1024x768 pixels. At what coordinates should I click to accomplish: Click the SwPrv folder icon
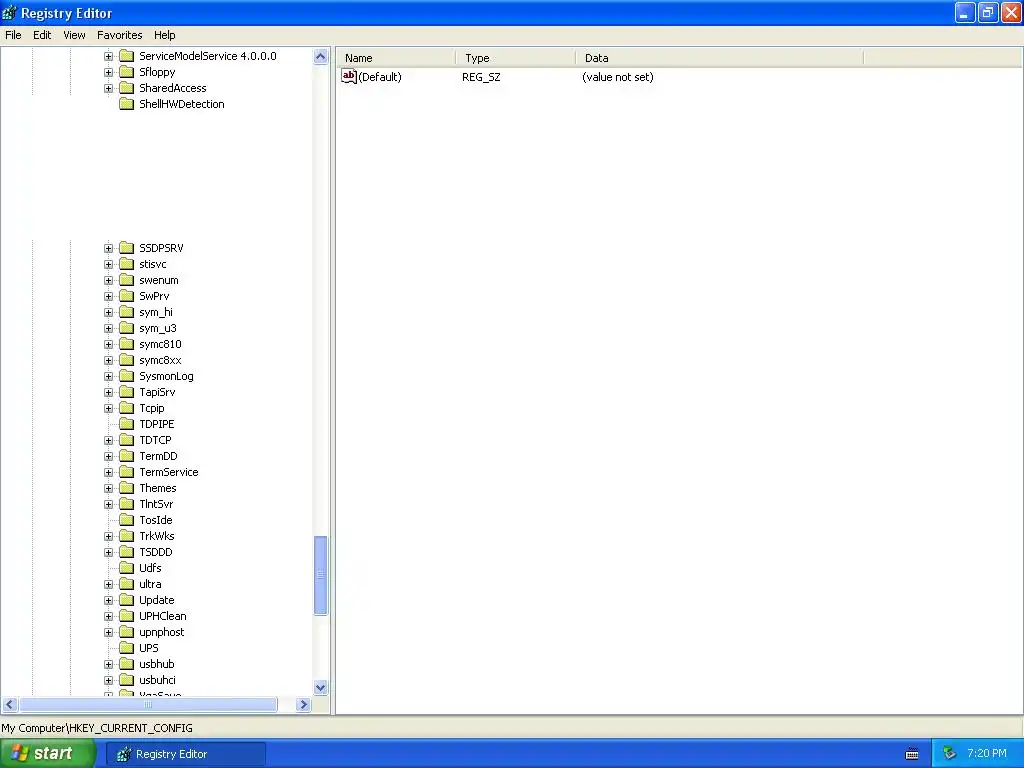127,296
